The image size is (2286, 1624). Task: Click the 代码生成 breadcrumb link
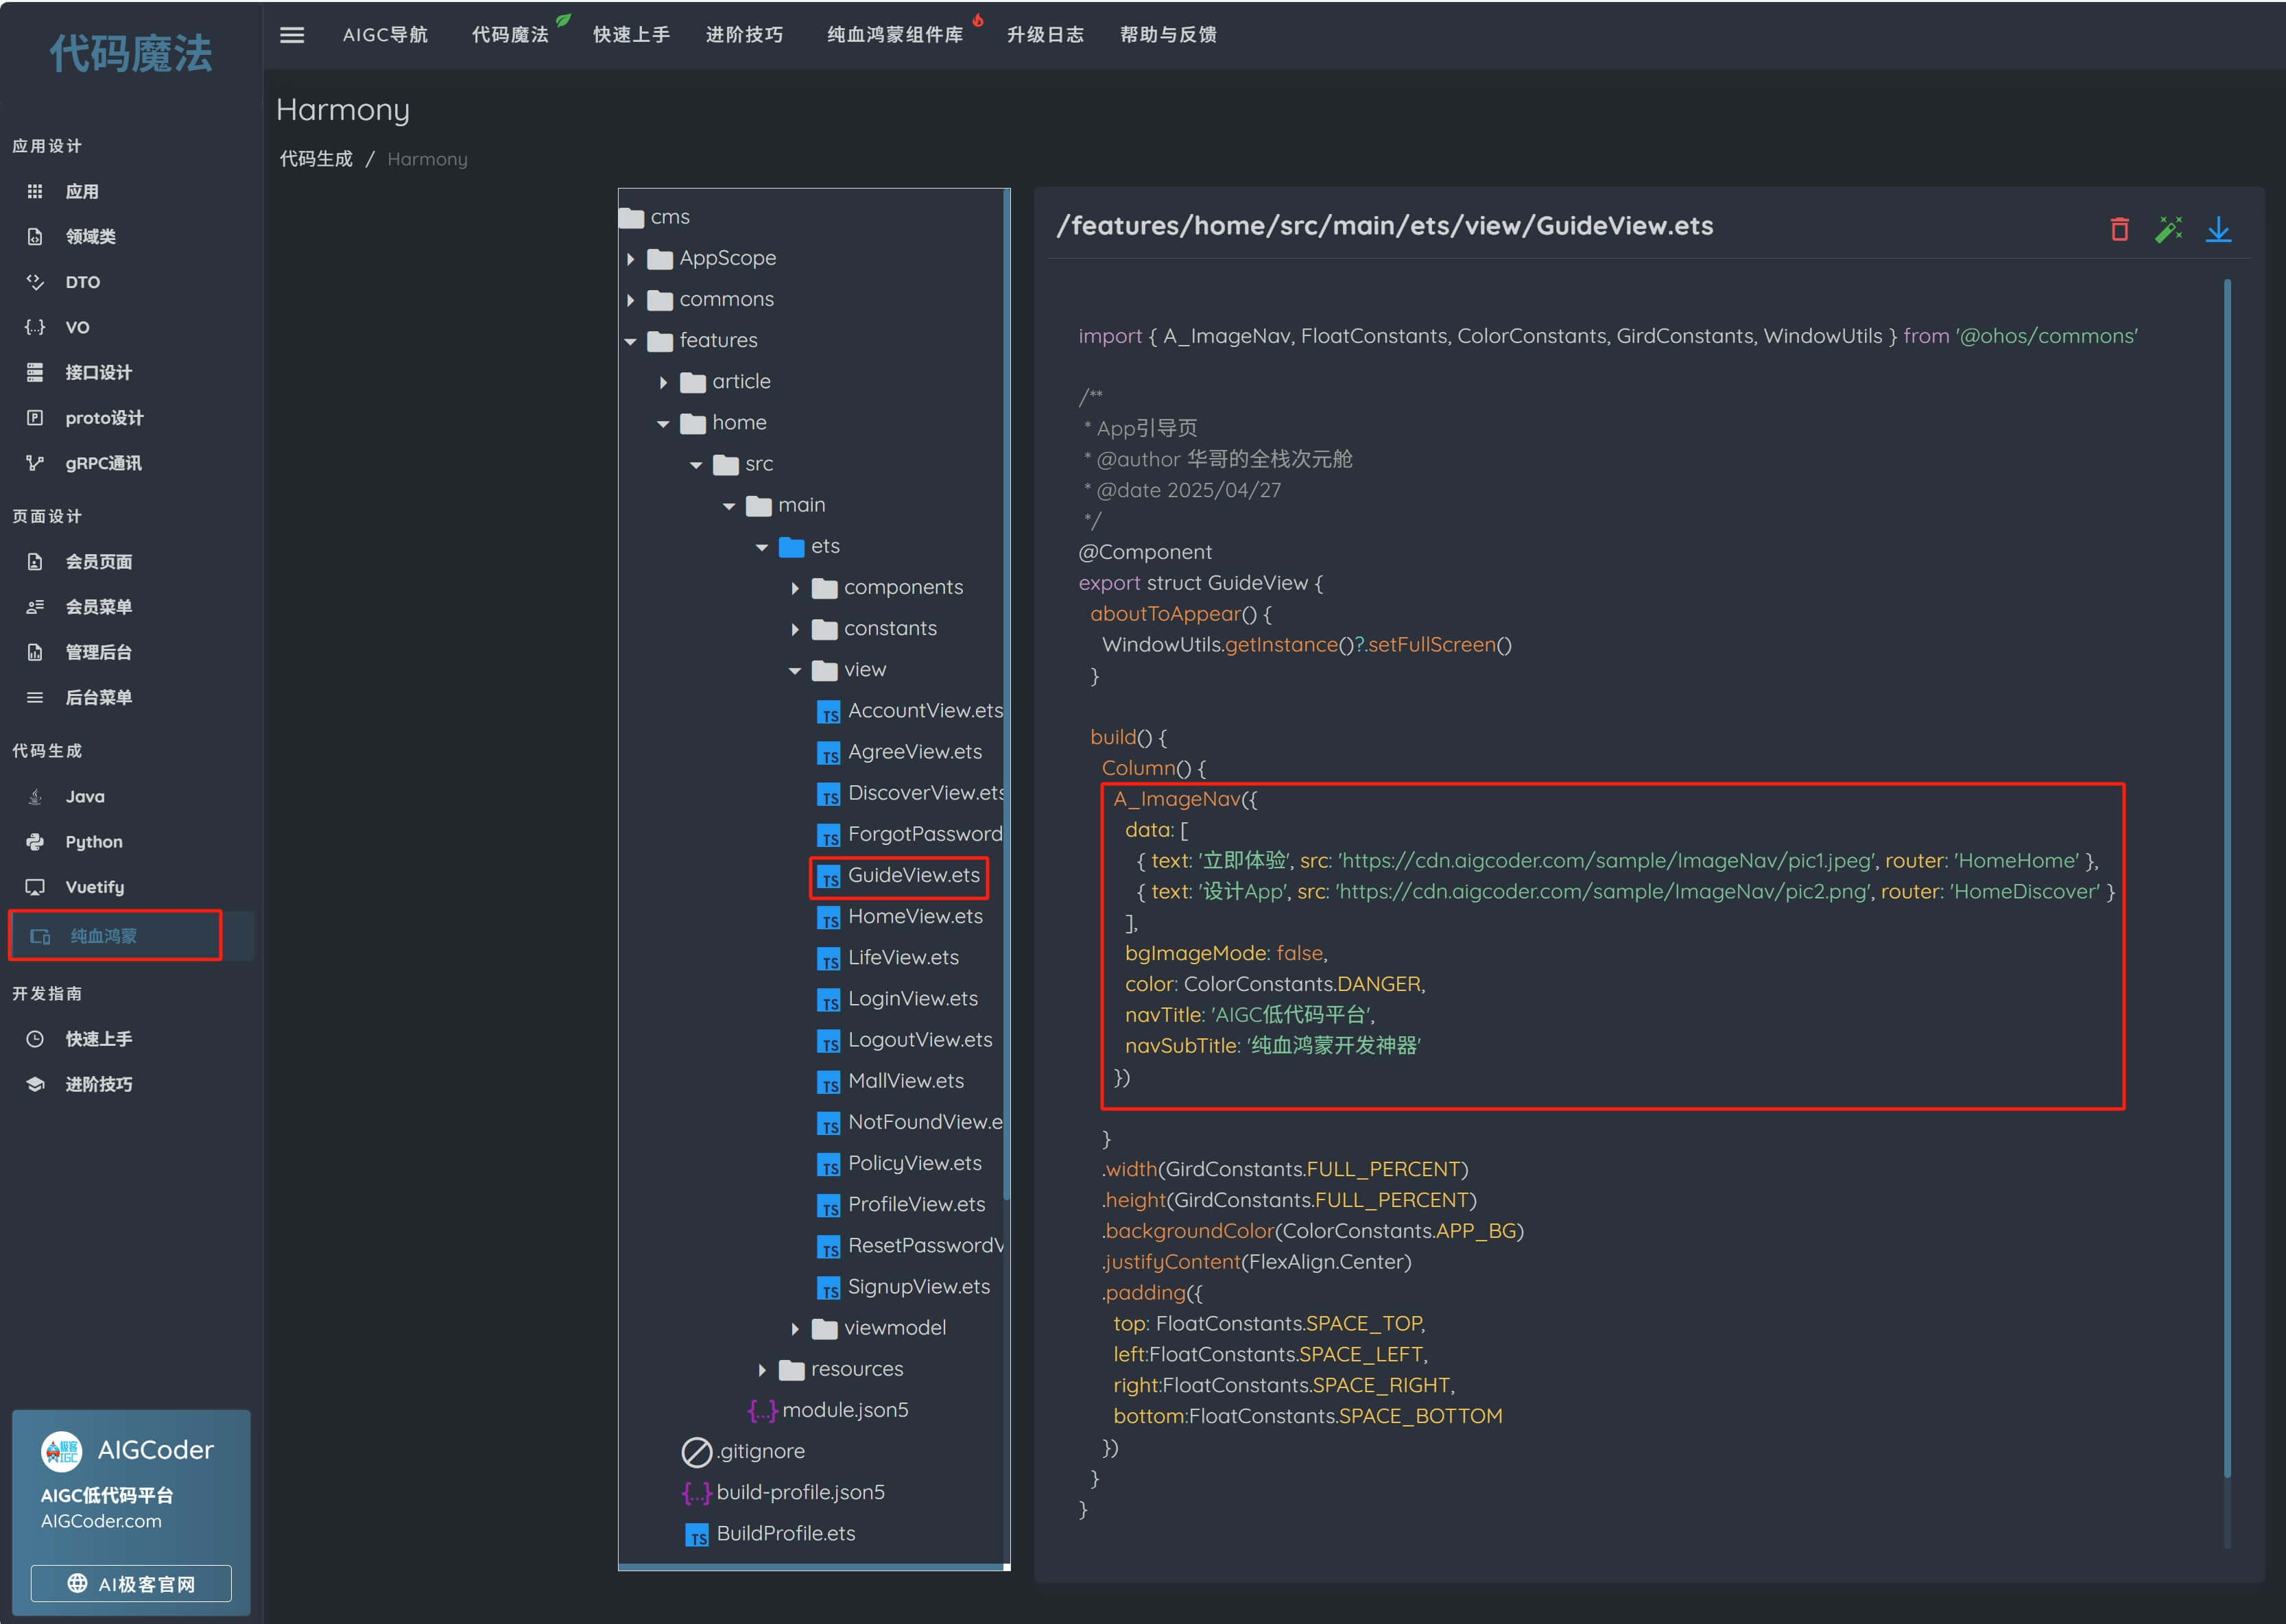(x=316, y=159)
